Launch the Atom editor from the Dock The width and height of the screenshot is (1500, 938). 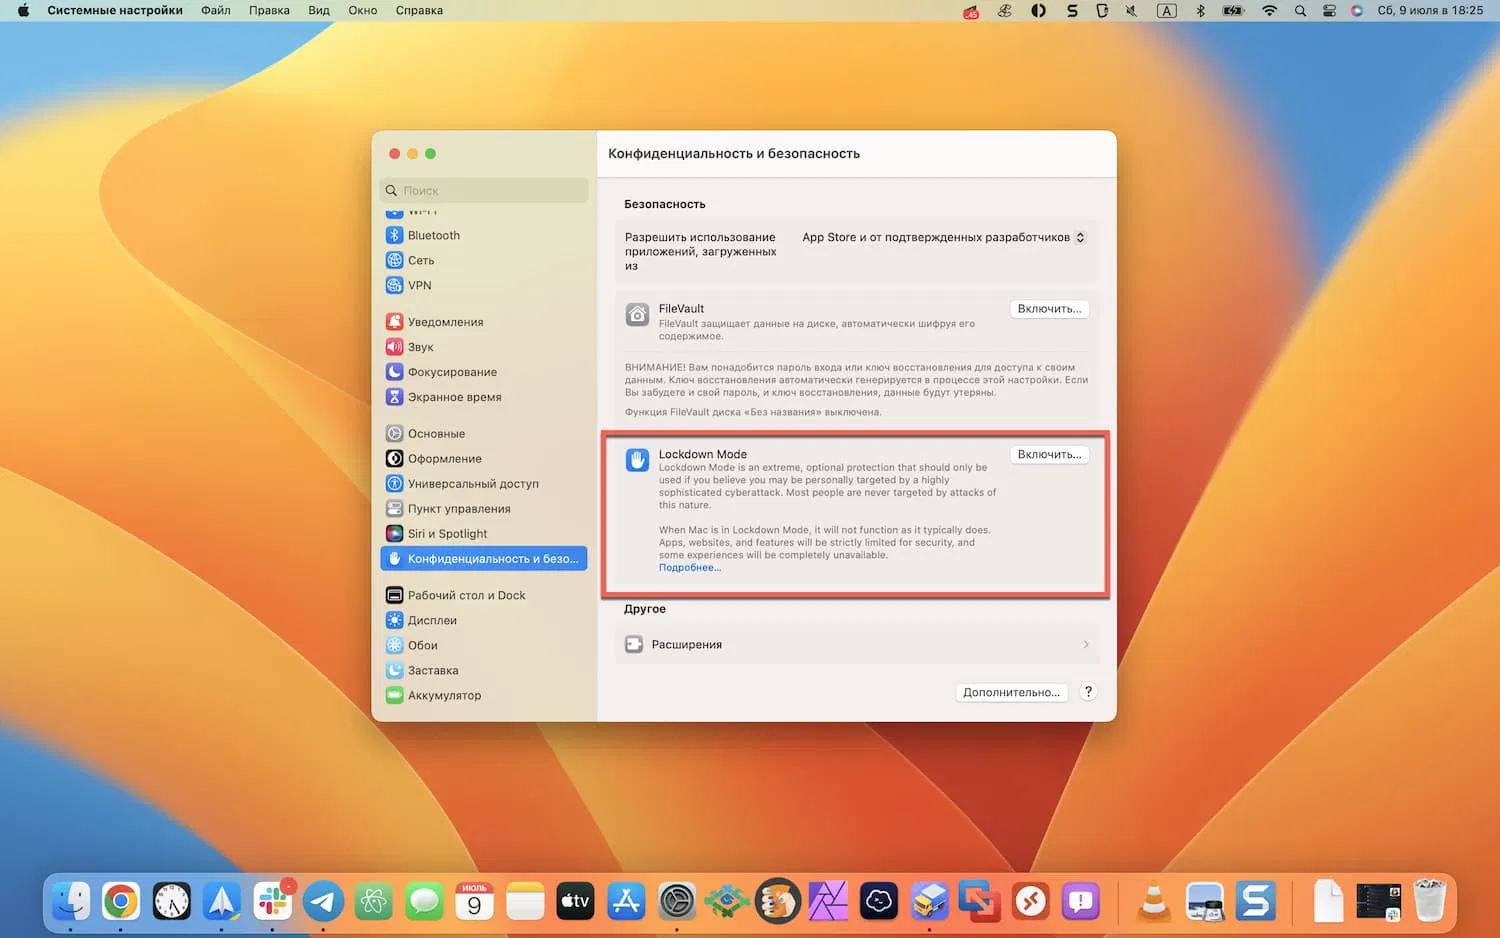tap(373, 902)
